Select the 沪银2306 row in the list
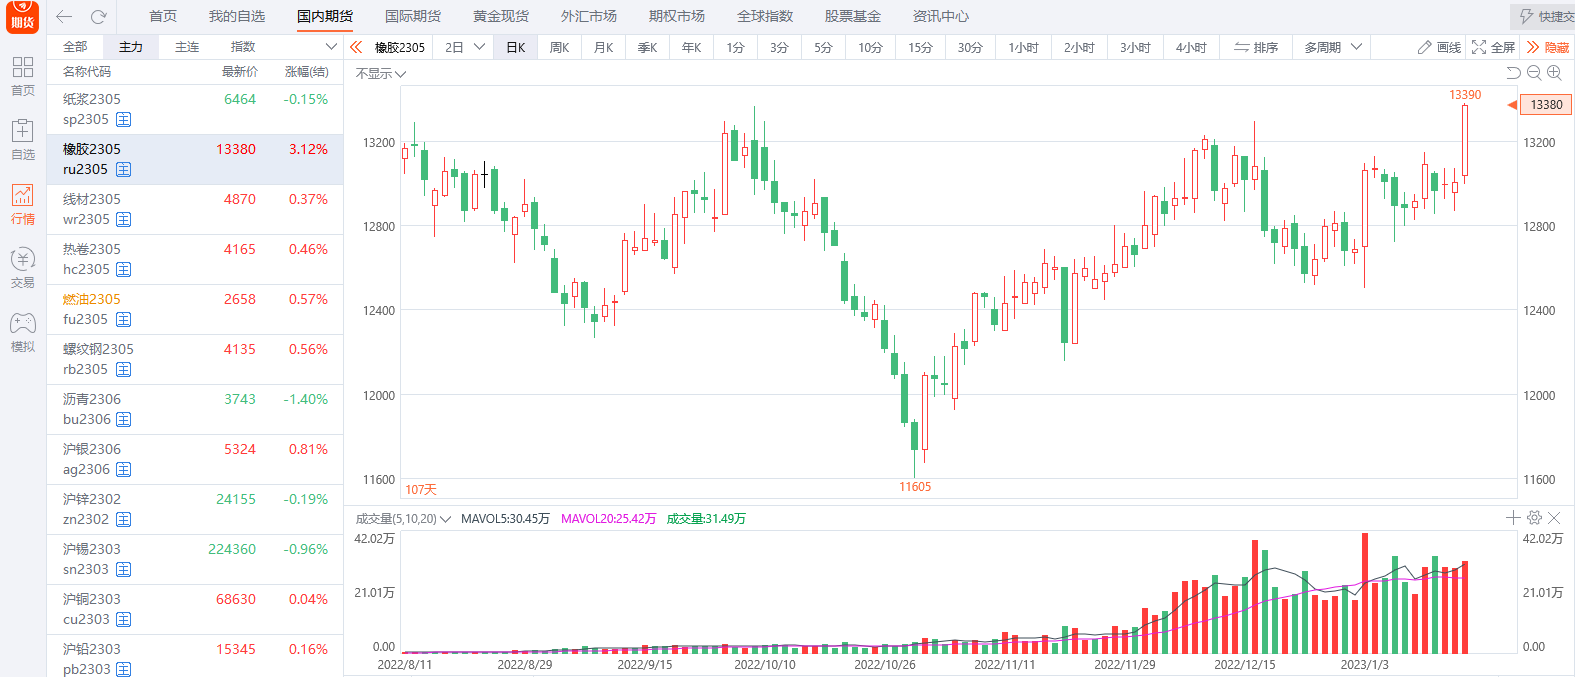This screenshot has height=677, width=1575. [x=195, y=459]
